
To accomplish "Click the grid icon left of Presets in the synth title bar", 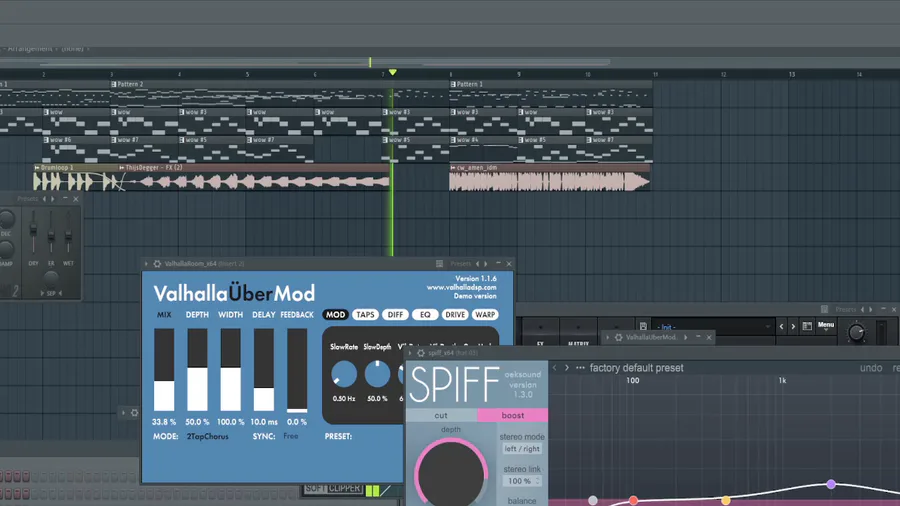I will (824, 309).
